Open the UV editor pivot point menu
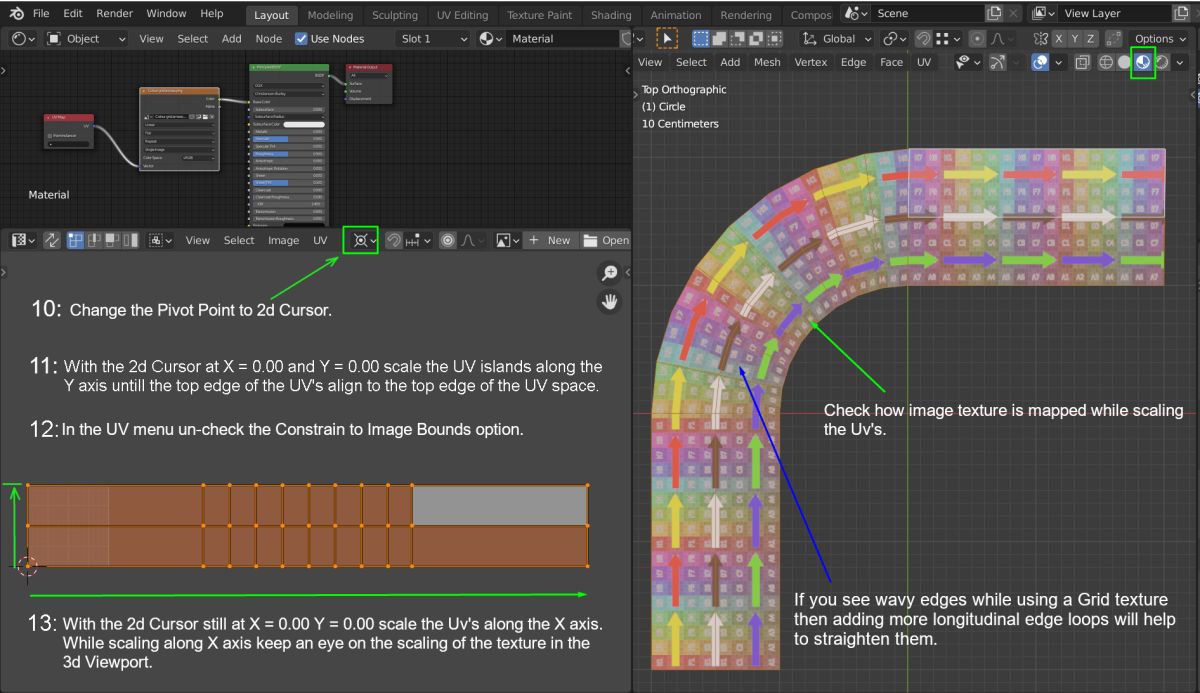 [360, 240]
